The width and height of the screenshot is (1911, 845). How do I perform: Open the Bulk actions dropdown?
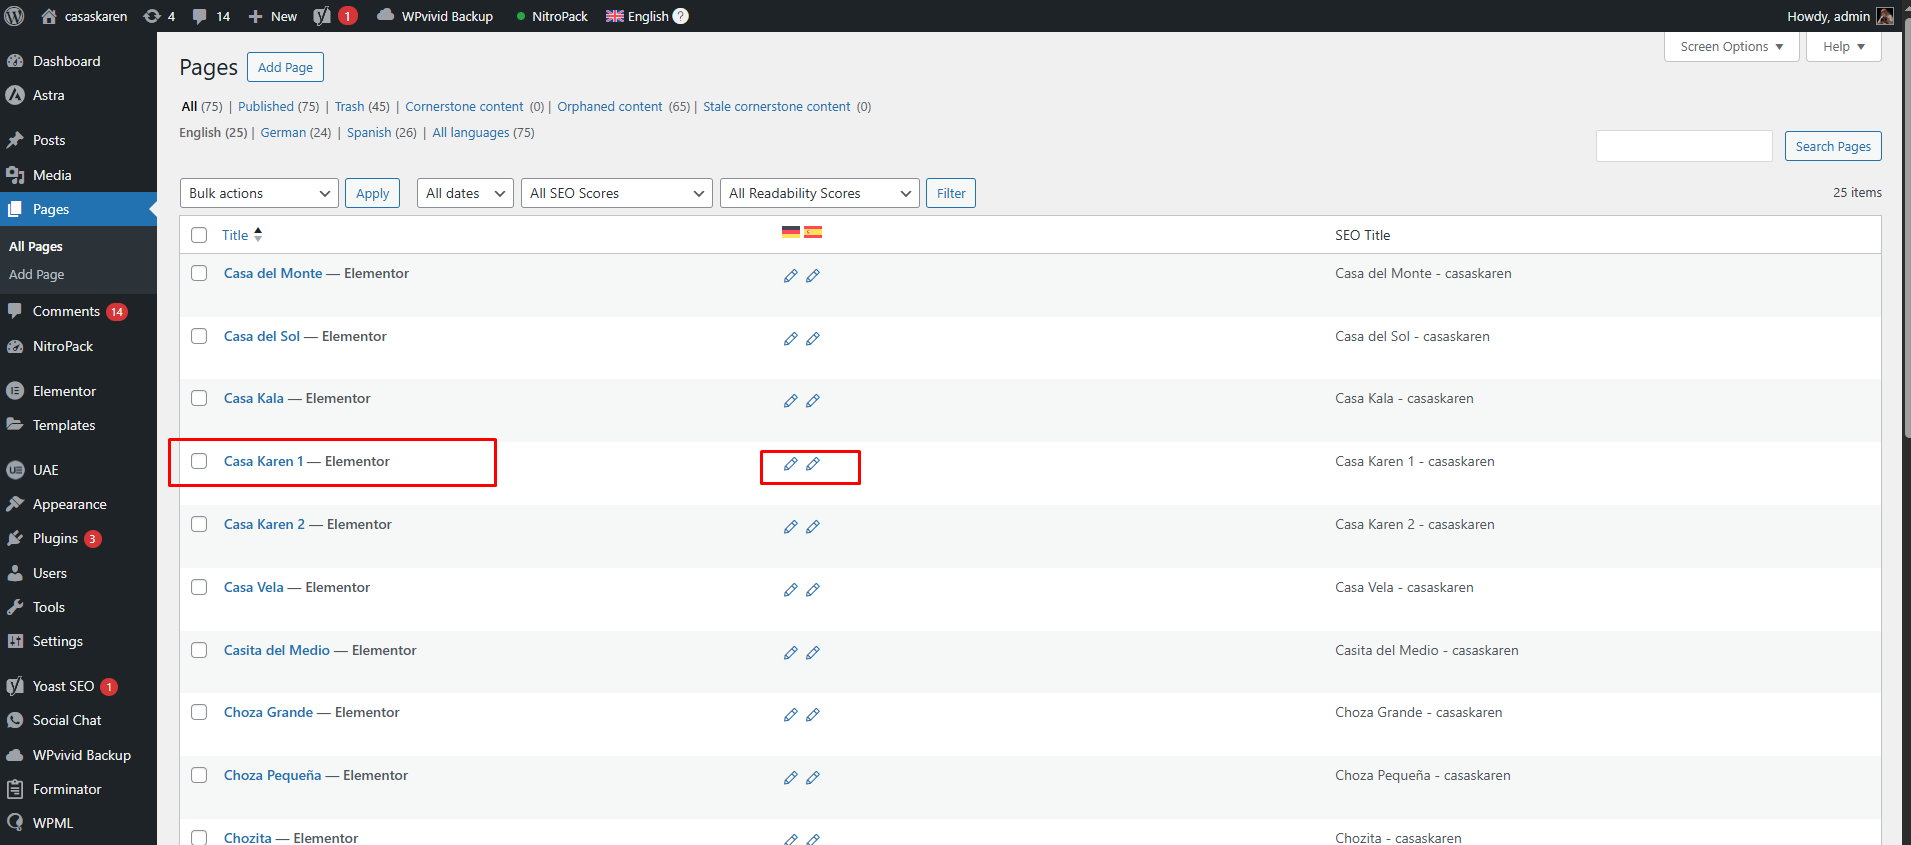click(259, 193)
